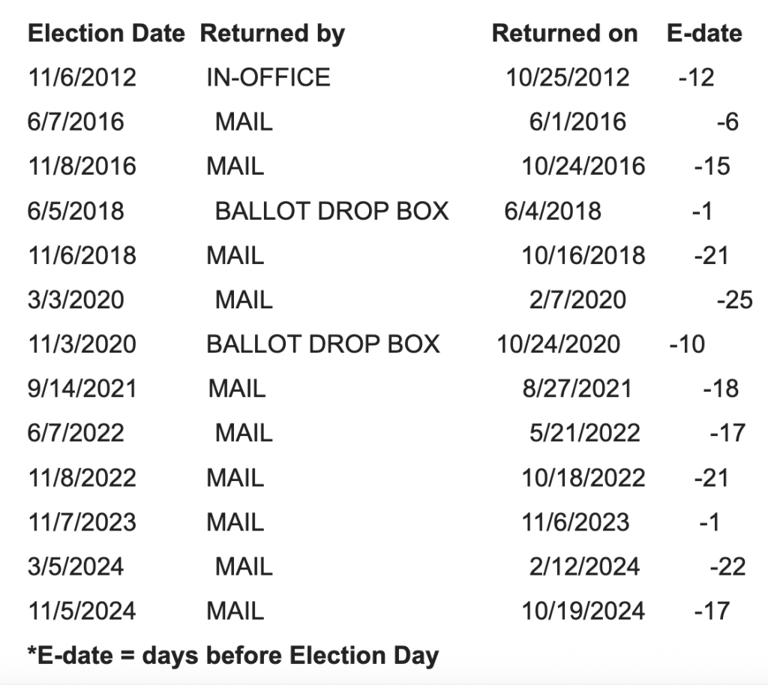
Task: Click the Returned by column header
Action: [272, 33]
